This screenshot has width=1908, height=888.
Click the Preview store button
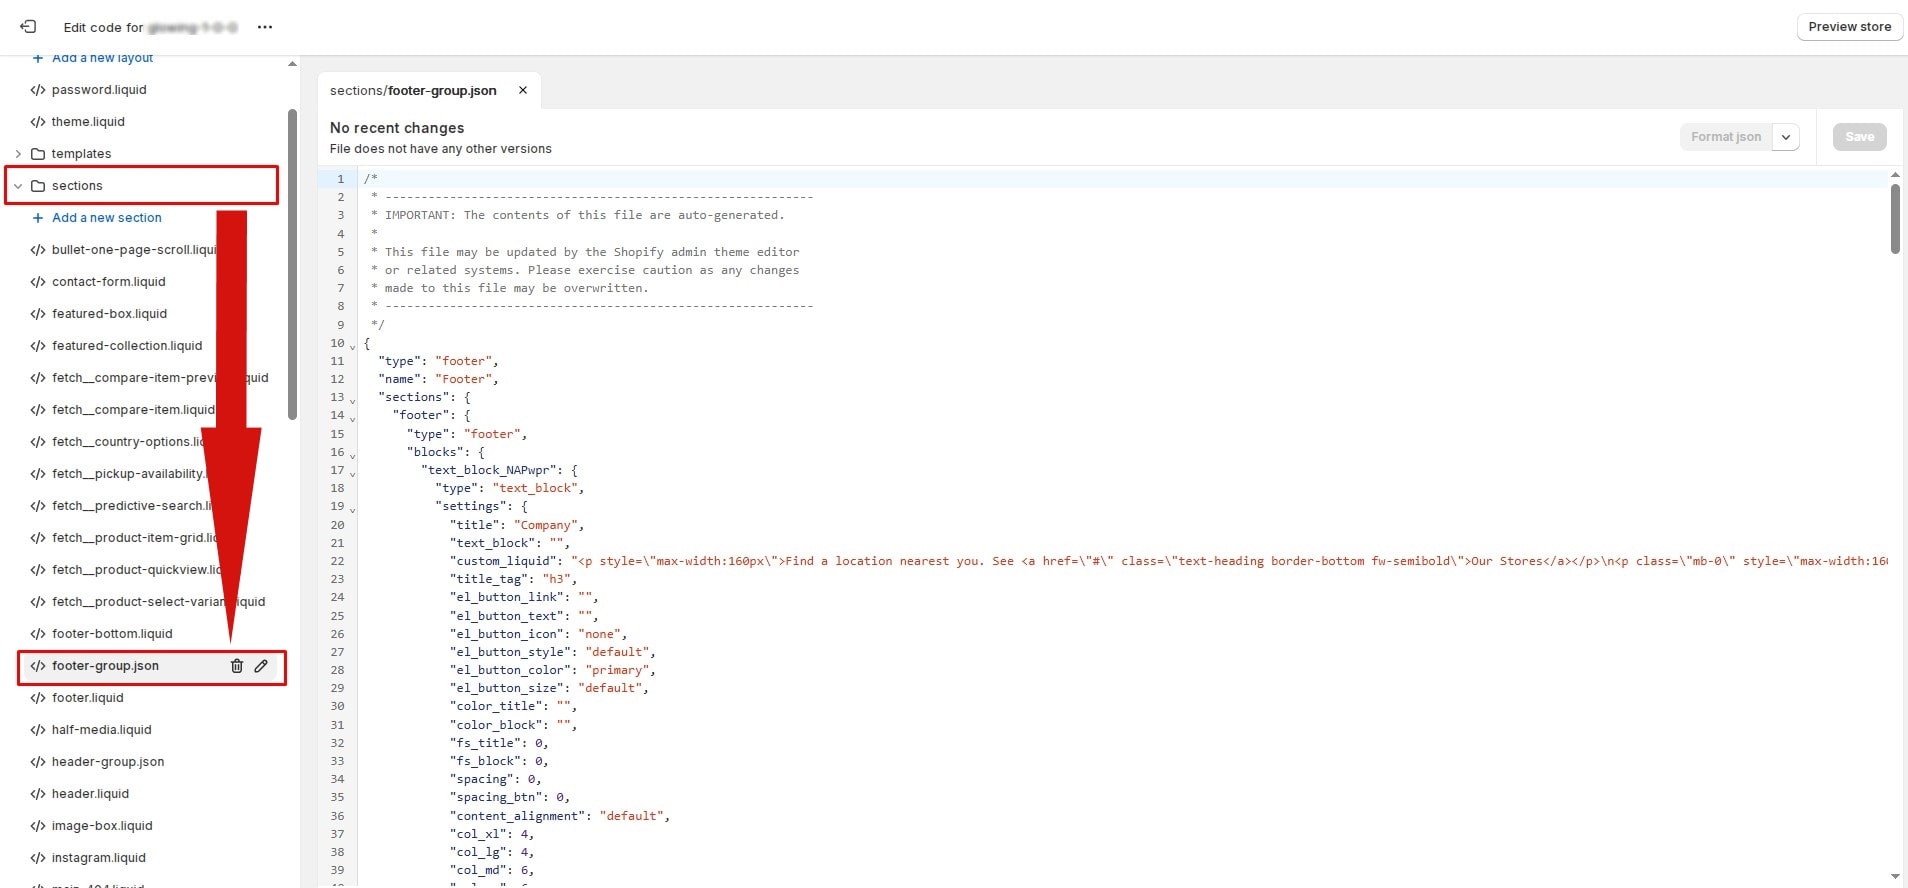(x=1849, y=27)
